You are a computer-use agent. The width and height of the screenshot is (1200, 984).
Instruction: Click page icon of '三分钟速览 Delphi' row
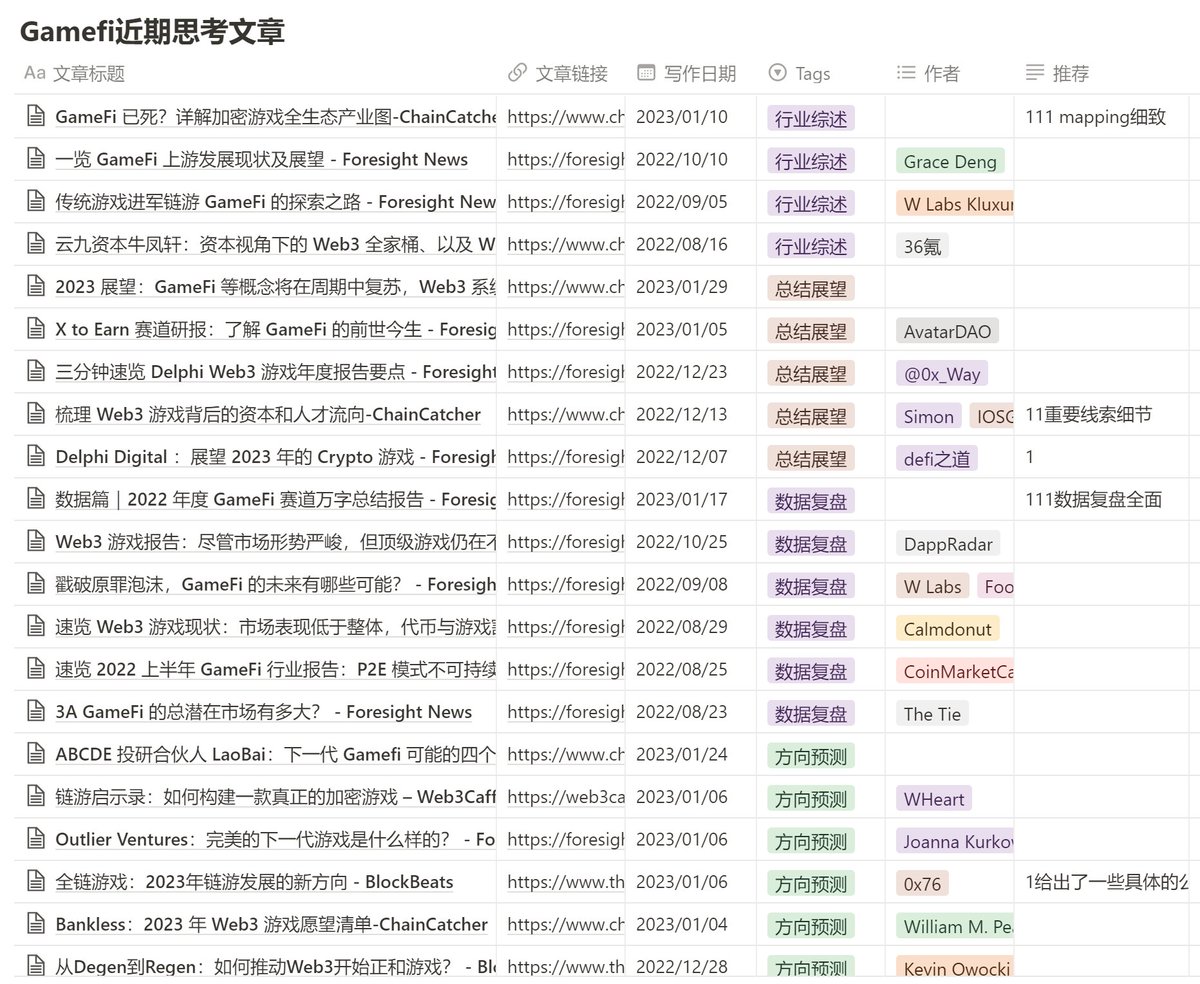[36, 371]
